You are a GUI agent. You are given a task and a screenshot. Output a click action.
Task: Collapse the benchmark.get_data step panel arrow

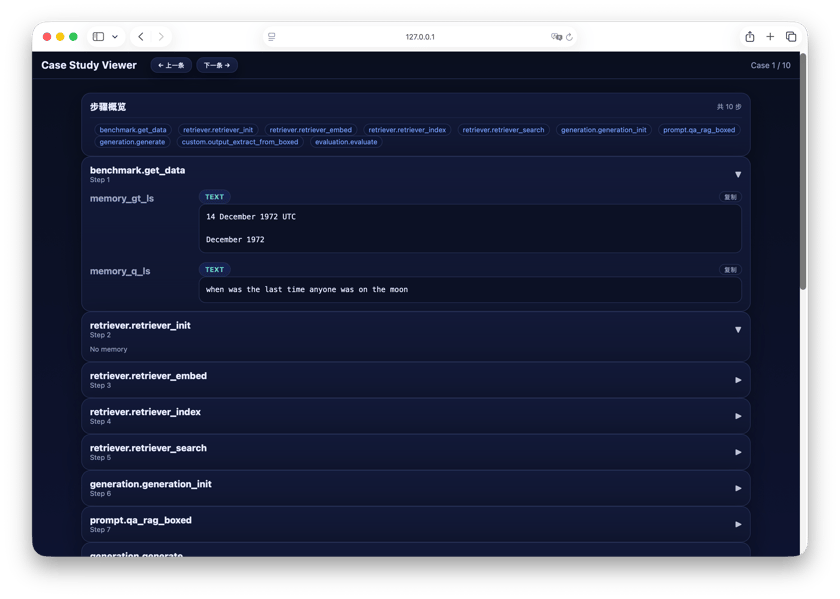tap(738, 175)
